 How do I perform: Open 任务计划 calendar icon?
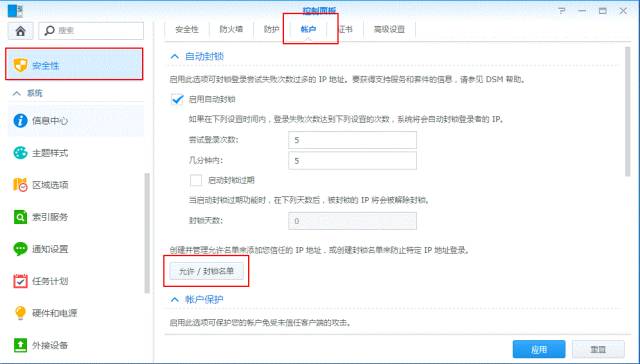coord(20,281)
